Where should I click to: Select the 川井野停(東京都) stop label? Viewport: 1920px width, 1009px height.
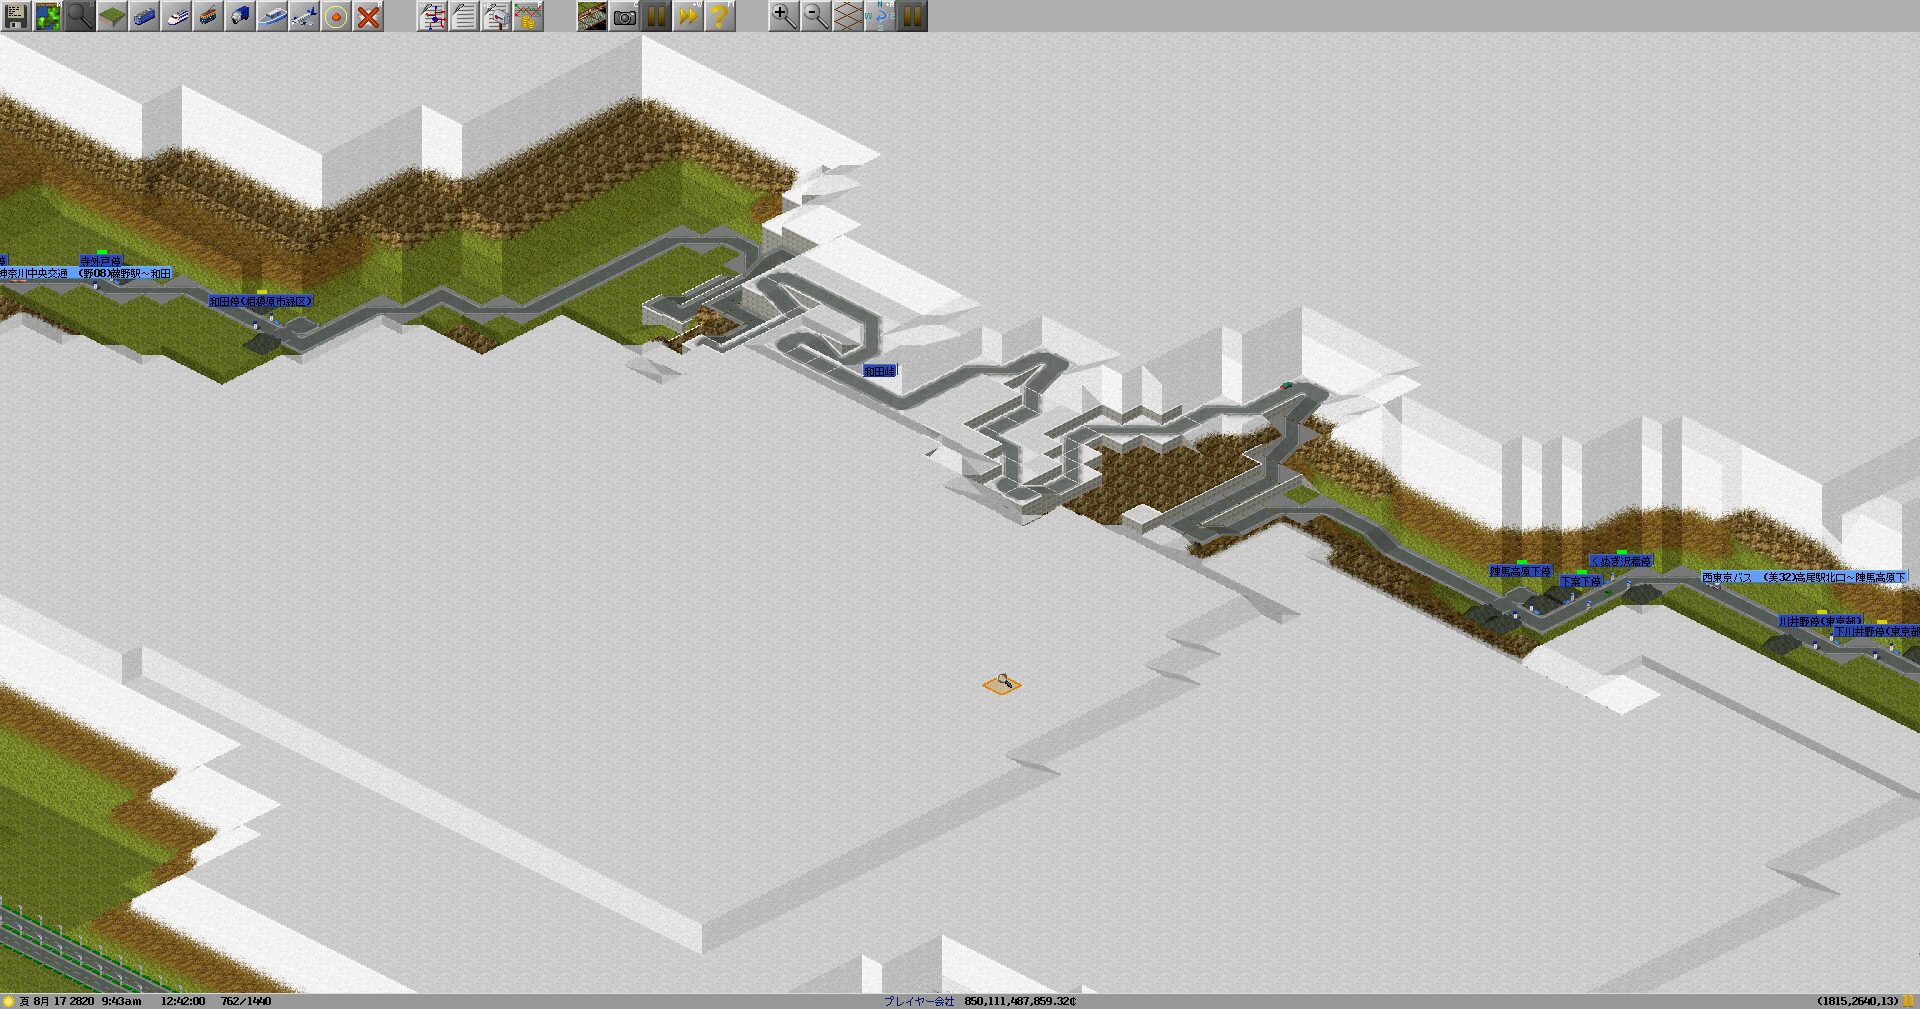(x=1820, y=621)
